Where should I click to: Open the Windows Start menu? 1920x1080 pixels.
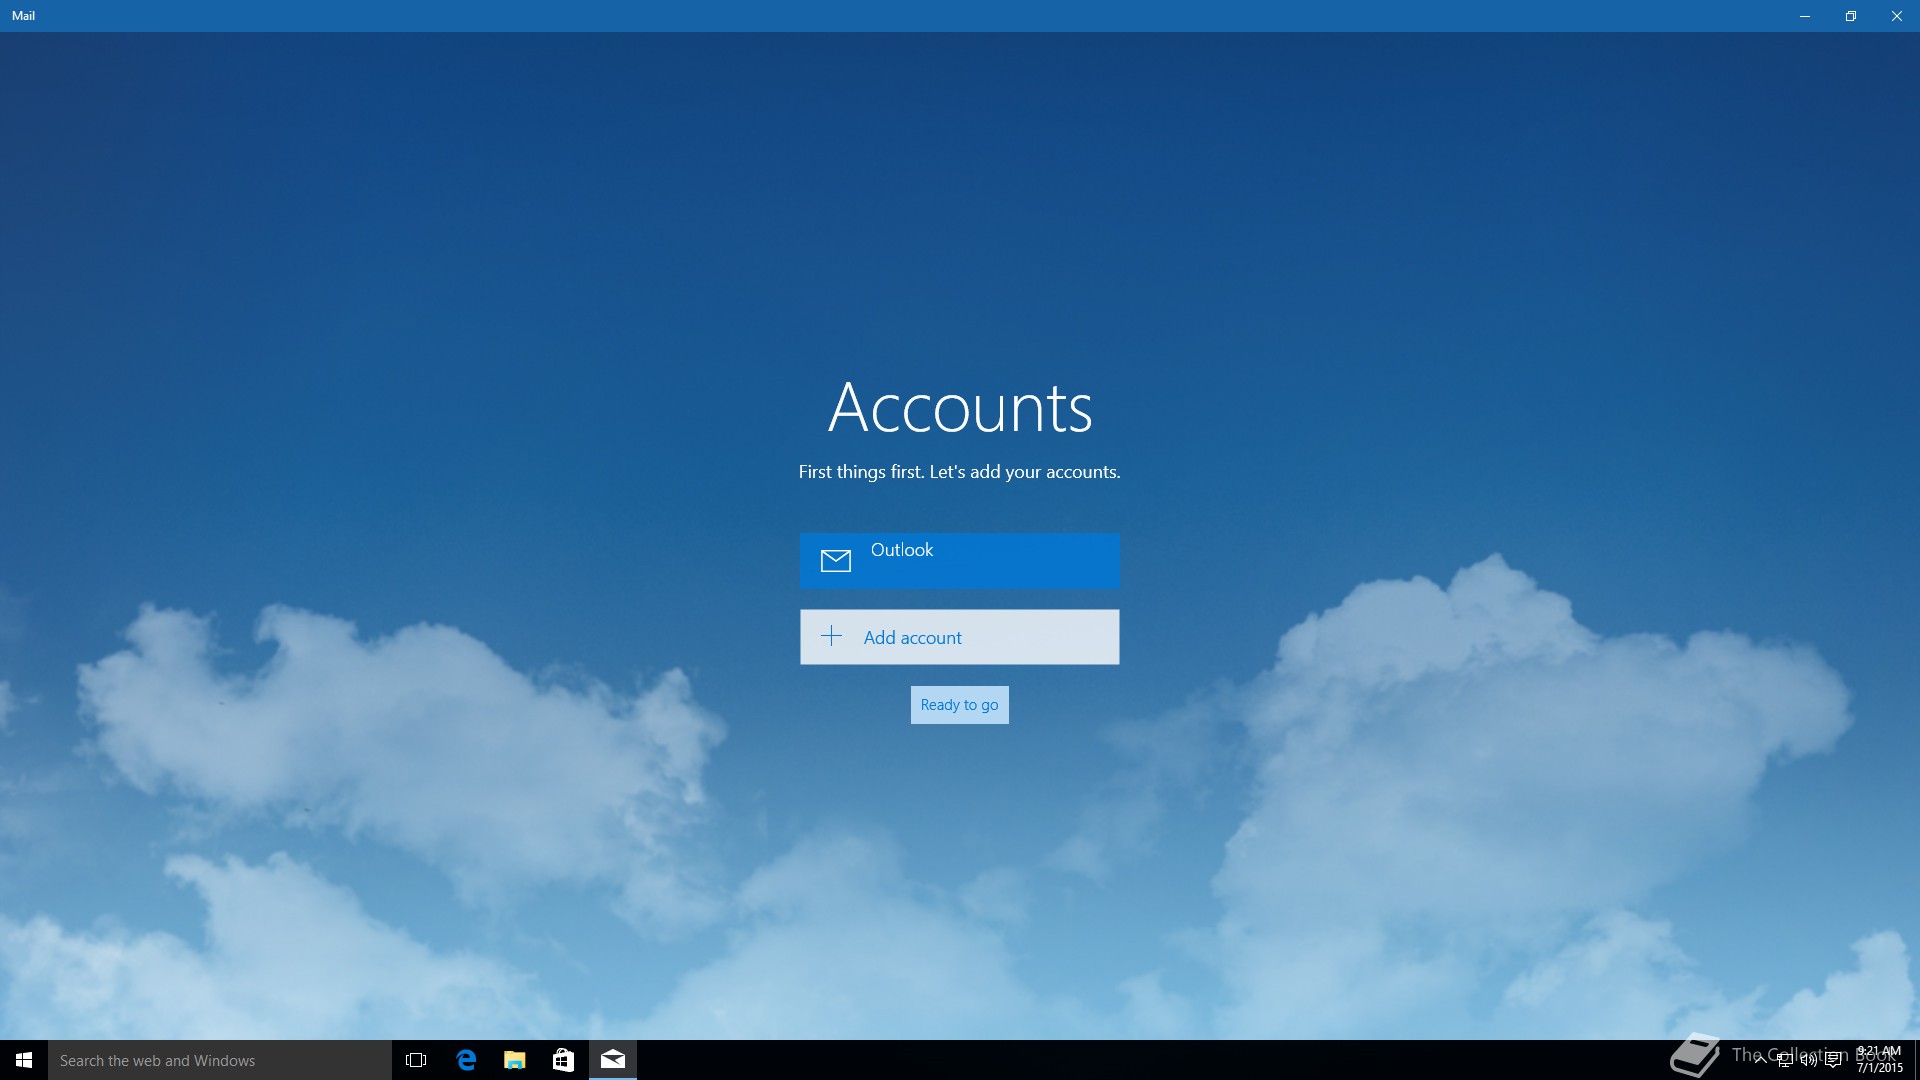[x=24, y=1060]
